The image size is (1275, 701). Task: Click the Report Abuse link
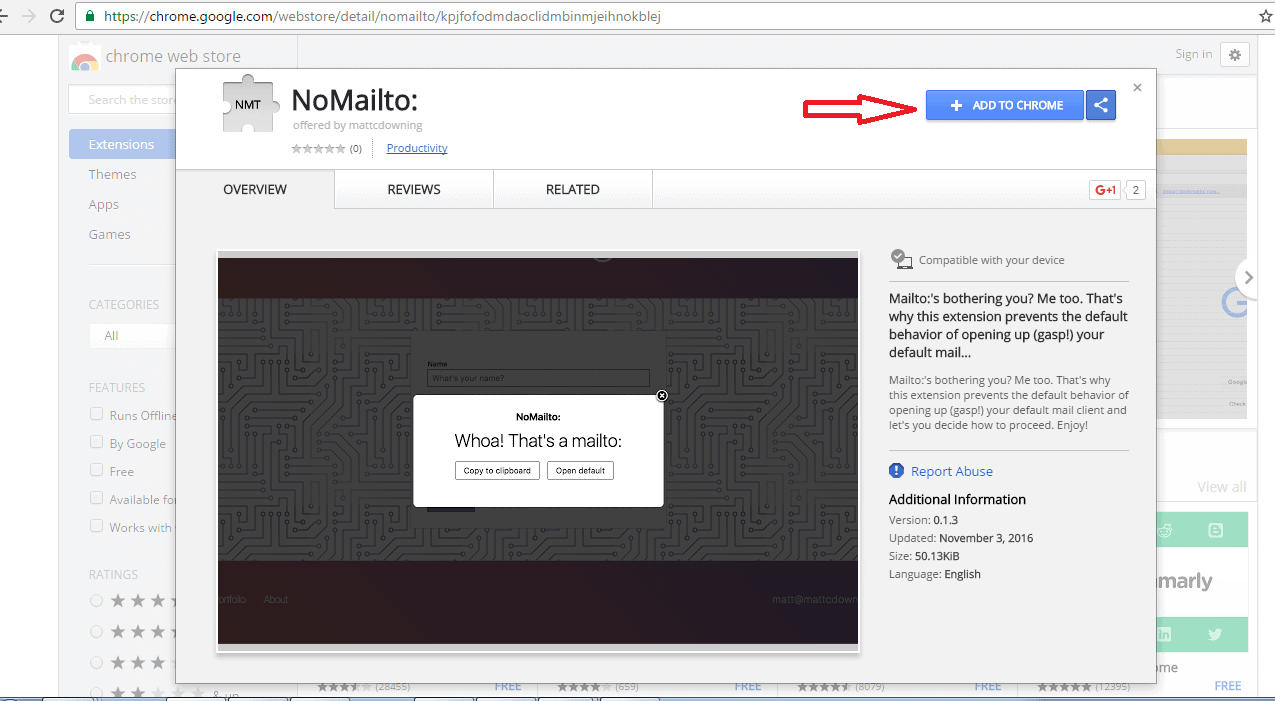point(952,471)
